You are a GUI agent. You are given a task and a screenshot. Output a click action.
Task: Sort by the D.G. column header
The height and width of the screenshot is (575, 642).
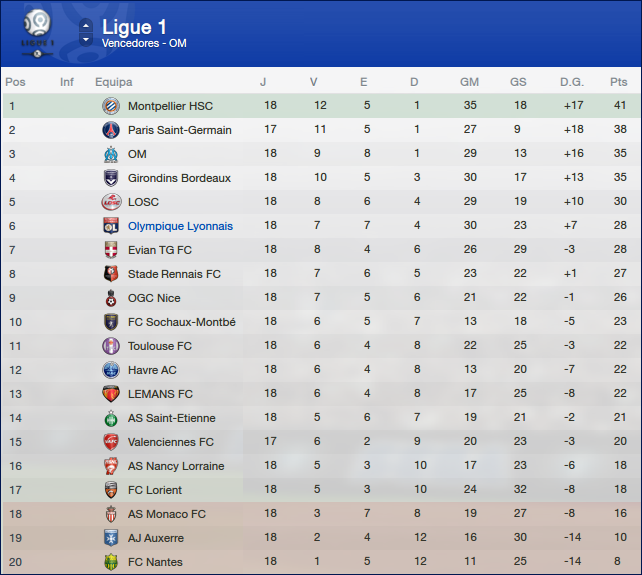(572, 82)
